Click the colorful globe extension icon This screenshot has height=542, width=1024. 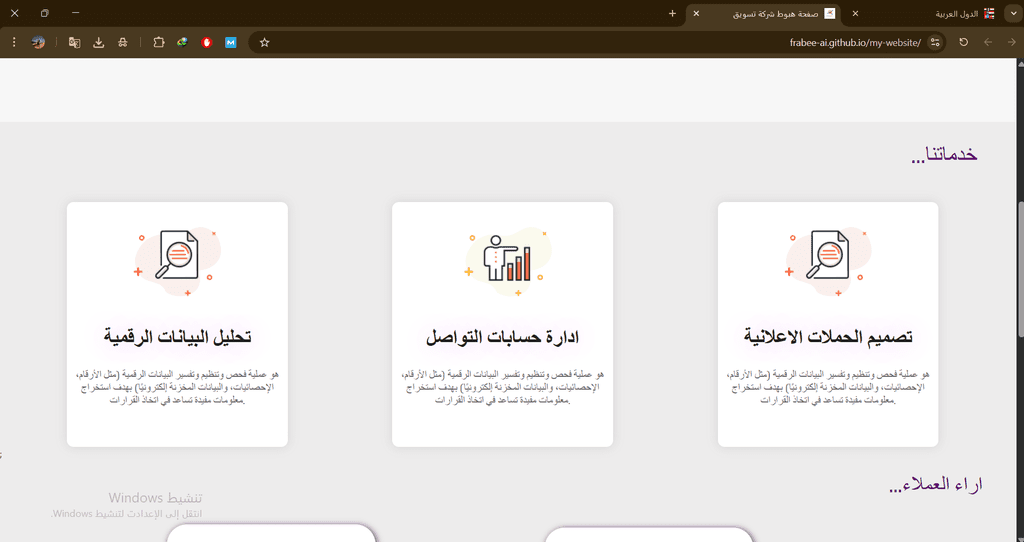click(183, 42)
